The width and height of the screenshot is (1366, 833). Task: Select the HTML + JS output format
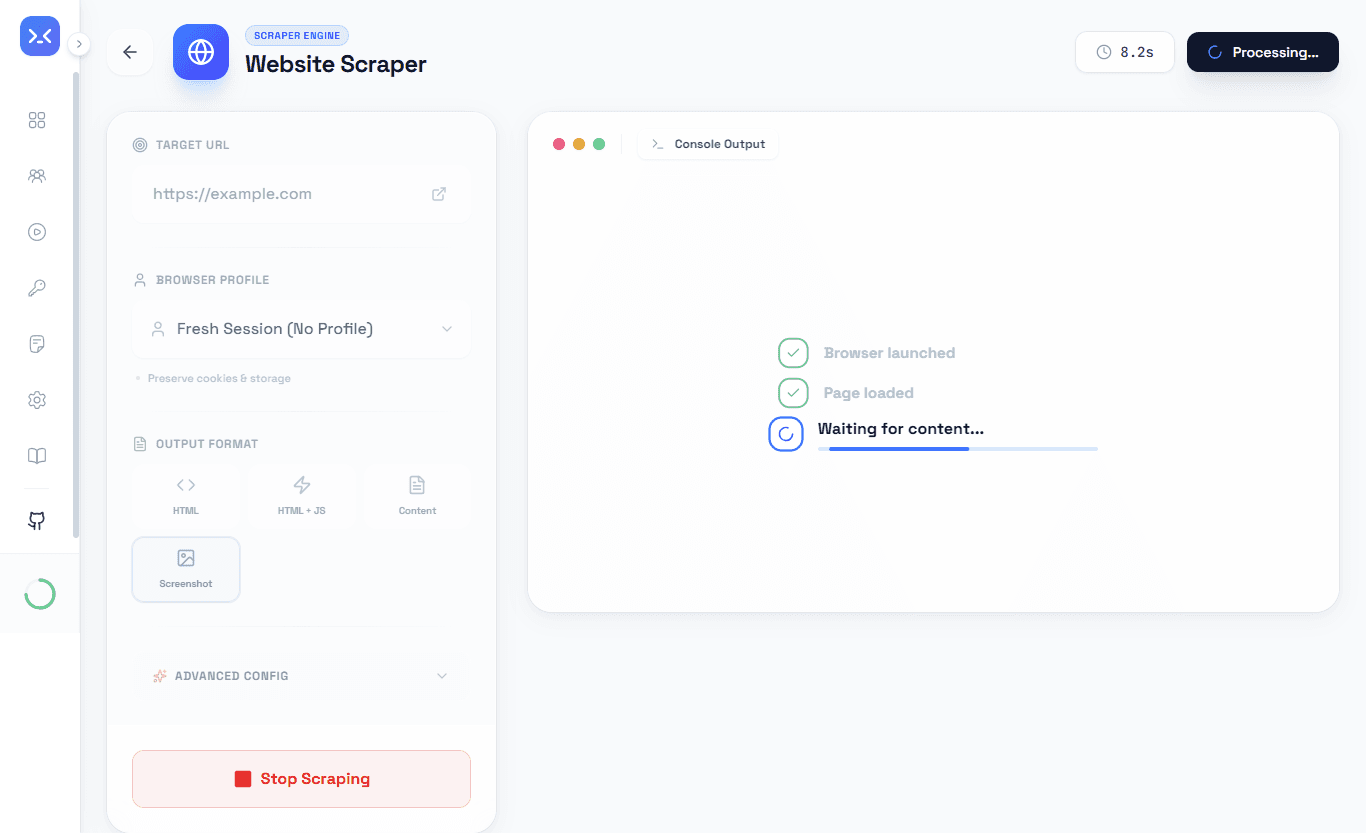click(x=301, y=495)
